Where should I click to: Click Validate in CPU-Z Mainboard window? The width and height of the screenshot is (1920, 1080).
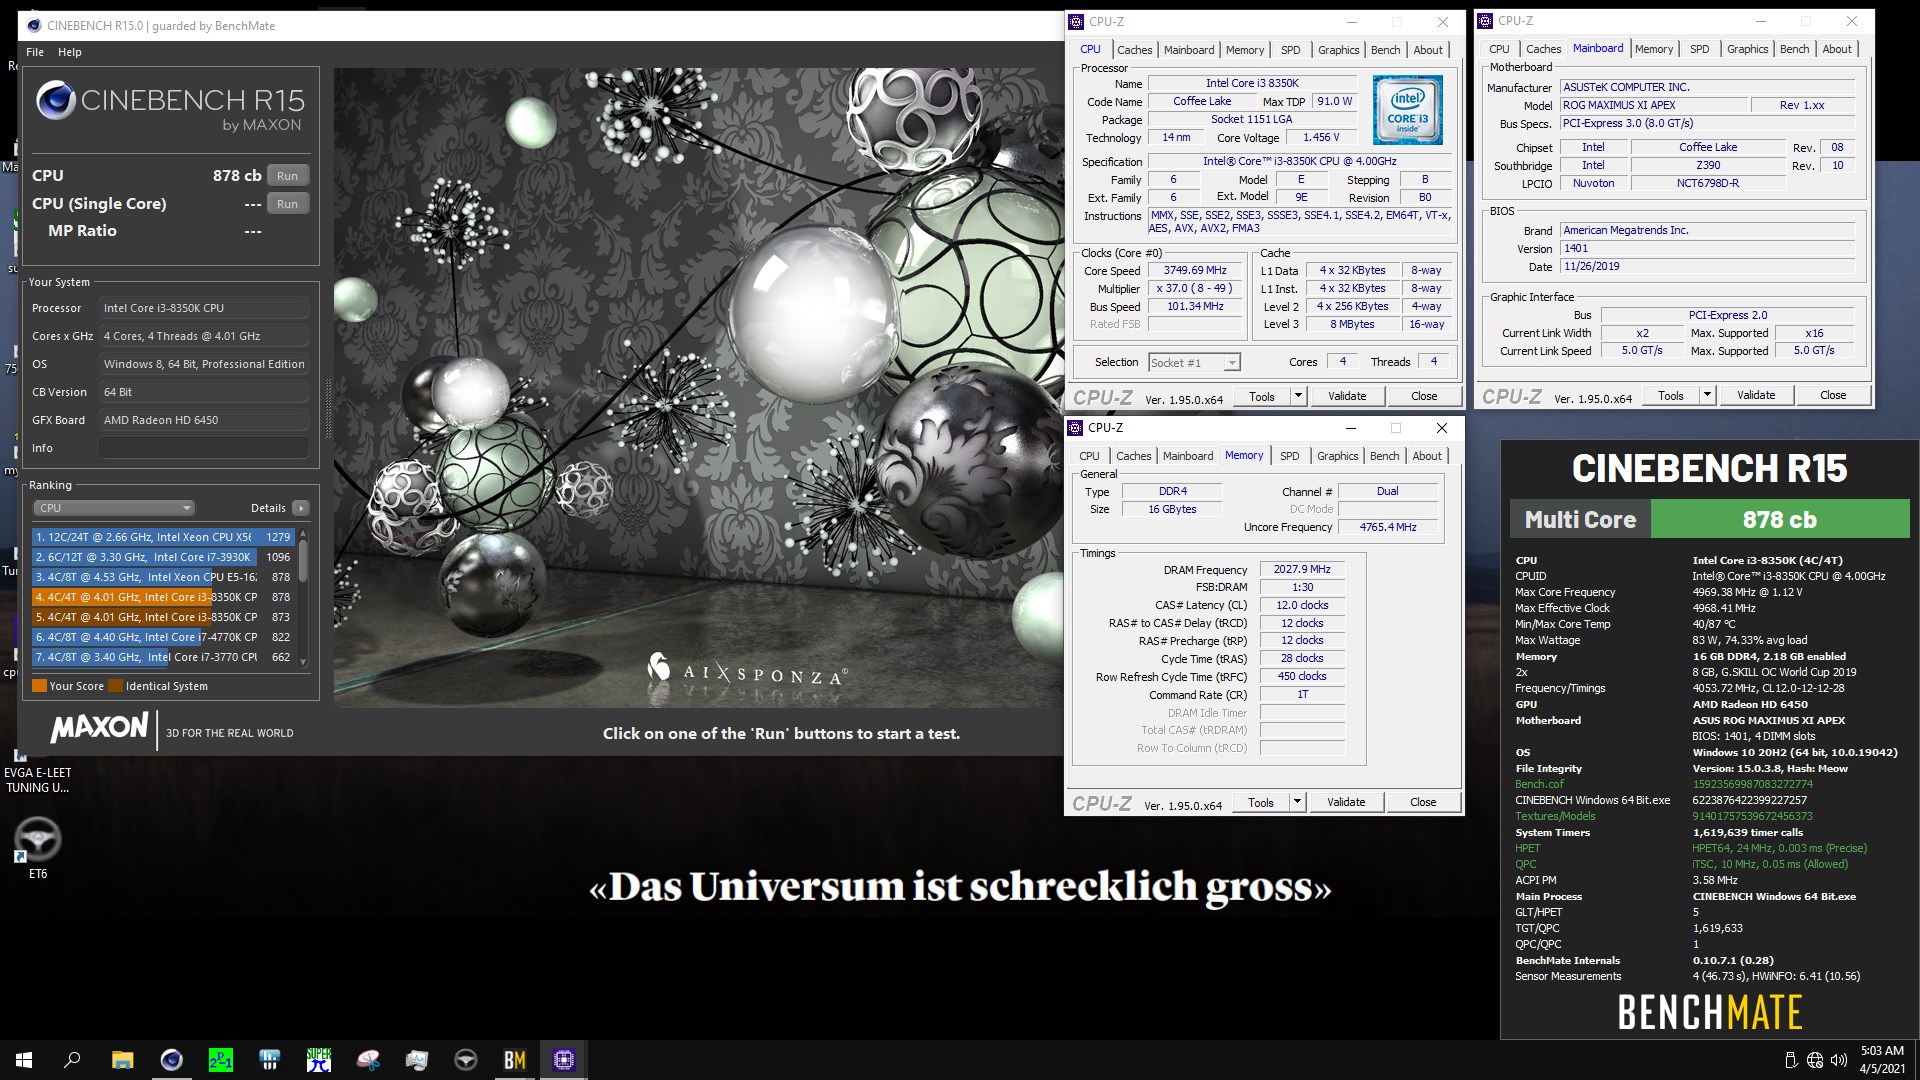pyautogui.click(x=1756, y=395)
